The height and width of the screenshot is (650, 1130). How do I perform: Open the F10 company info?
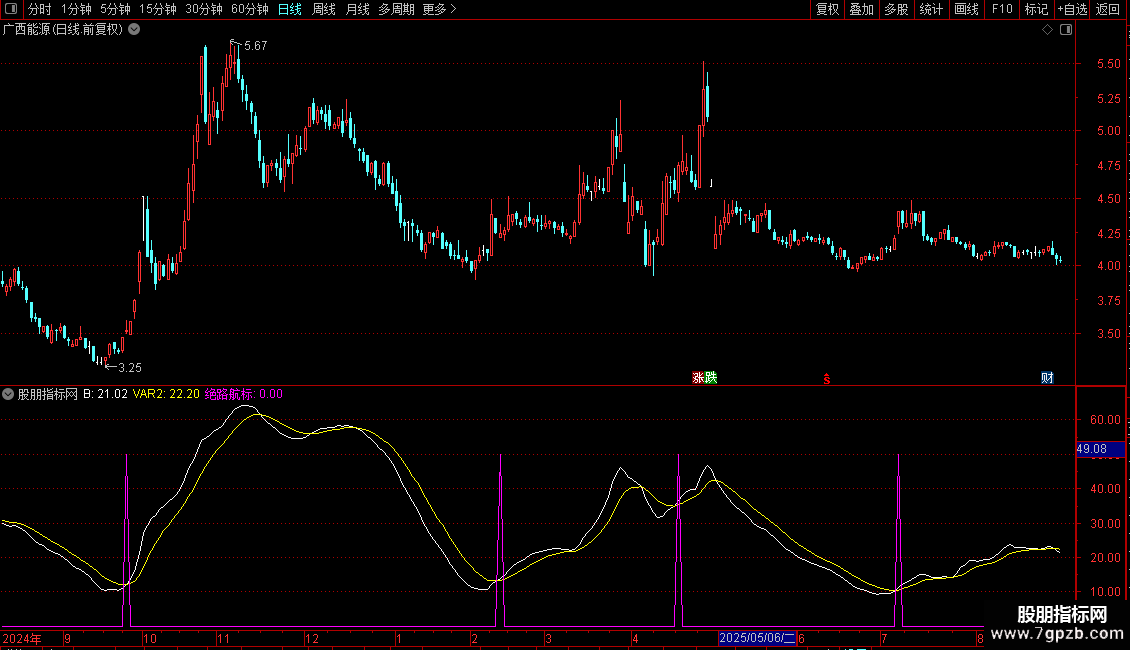1002,9
